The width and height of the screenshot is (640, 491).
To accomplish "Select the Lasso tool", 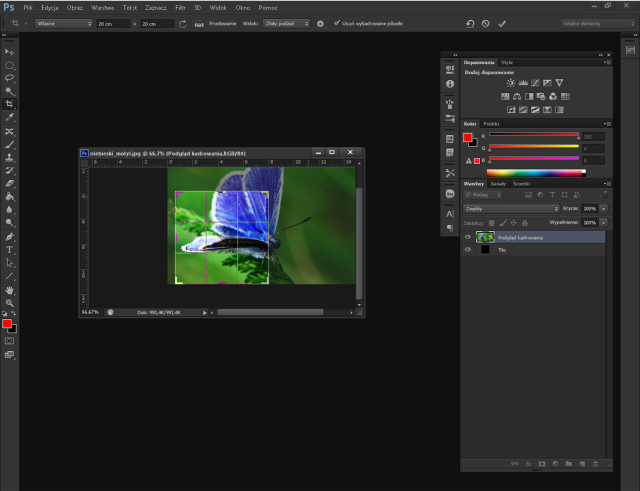I will click(9, 78).
